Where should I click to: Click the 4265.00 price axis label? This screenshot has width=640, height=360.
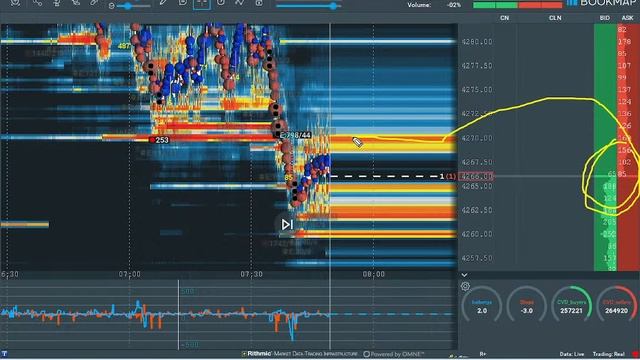477,186
